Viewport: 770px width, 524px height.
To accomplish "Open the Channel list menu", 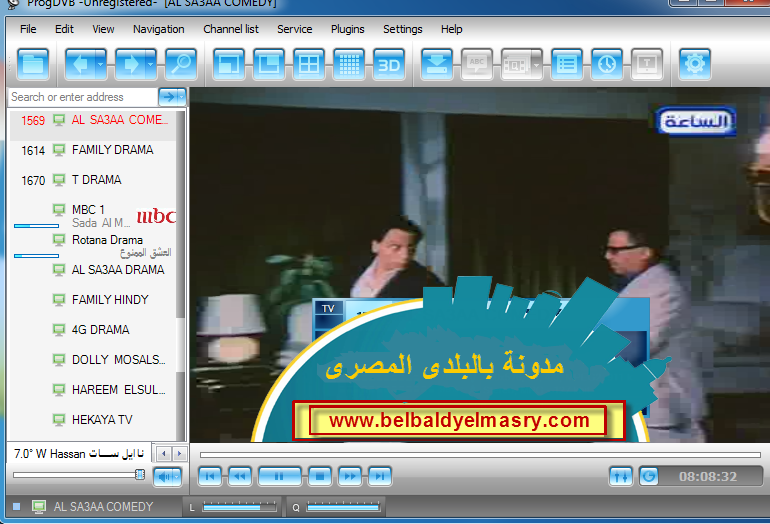I will click(x=231, y=29).
